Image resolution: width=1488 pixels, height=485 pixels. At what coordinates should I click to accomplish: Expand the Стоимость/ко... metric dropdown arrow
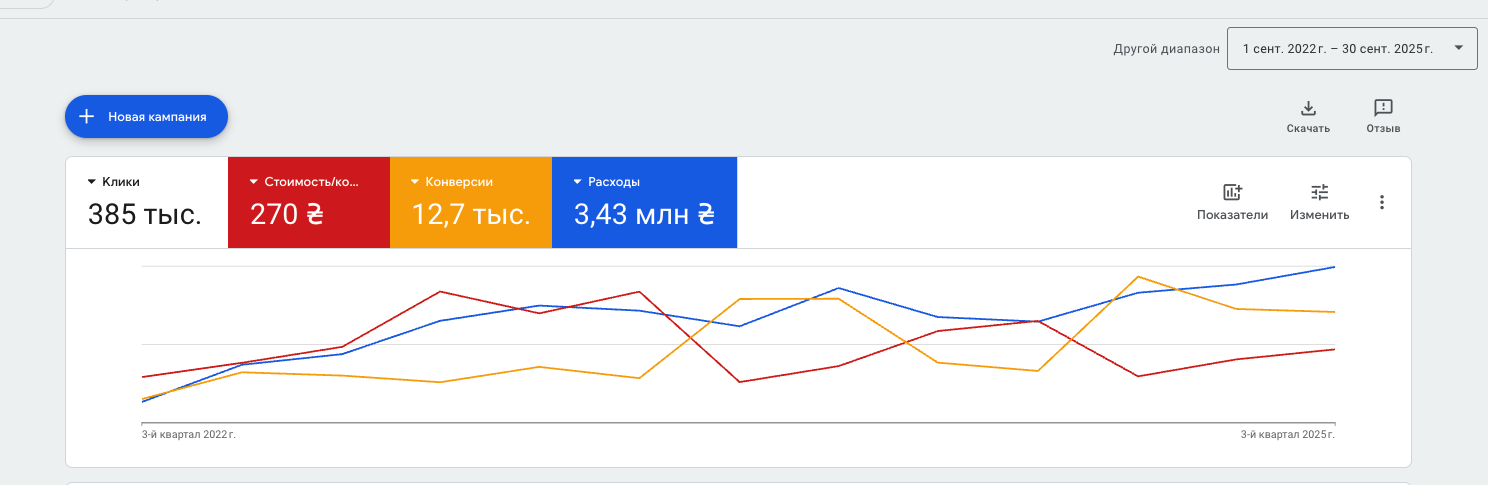(x=254, y=182)
